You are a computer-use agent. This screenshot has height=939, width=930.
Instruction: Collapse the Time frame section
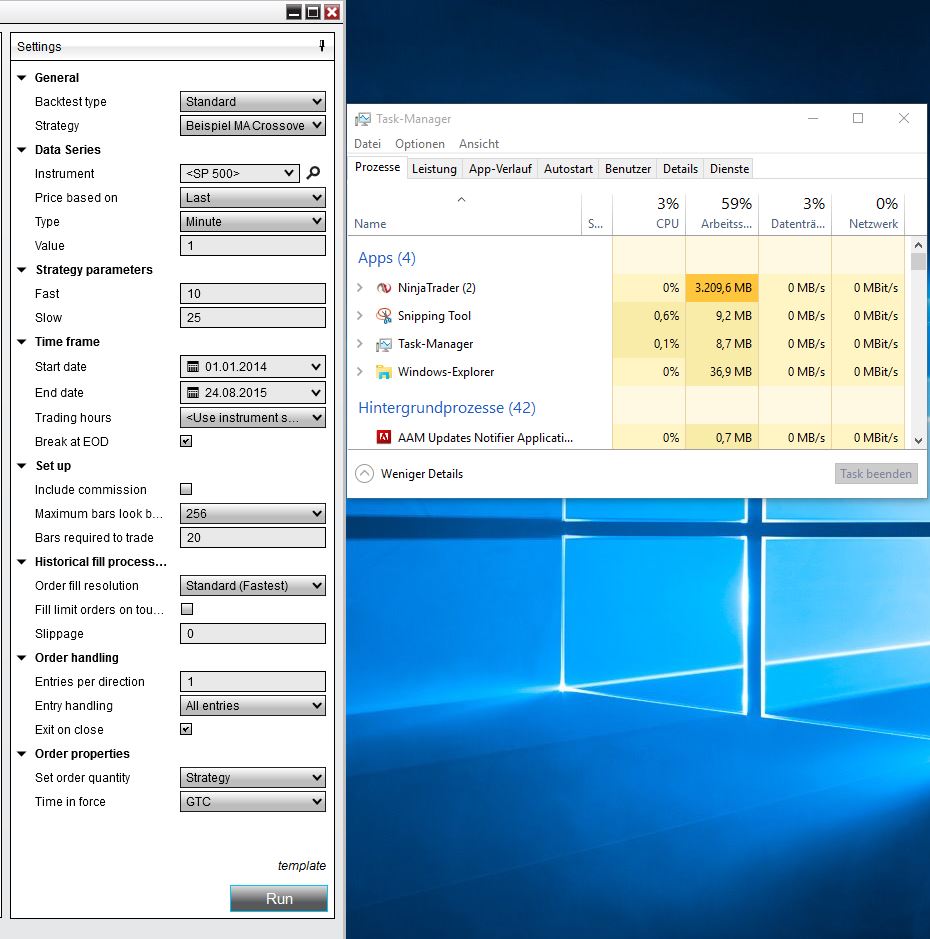point(22,341)
